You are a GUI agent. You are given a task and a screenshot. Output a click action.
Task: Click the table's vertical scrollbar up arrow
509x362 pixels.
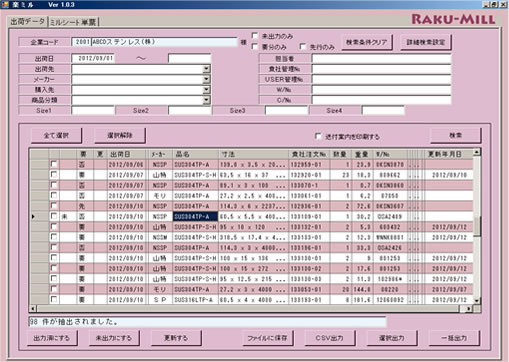click(x=477, y=152)
